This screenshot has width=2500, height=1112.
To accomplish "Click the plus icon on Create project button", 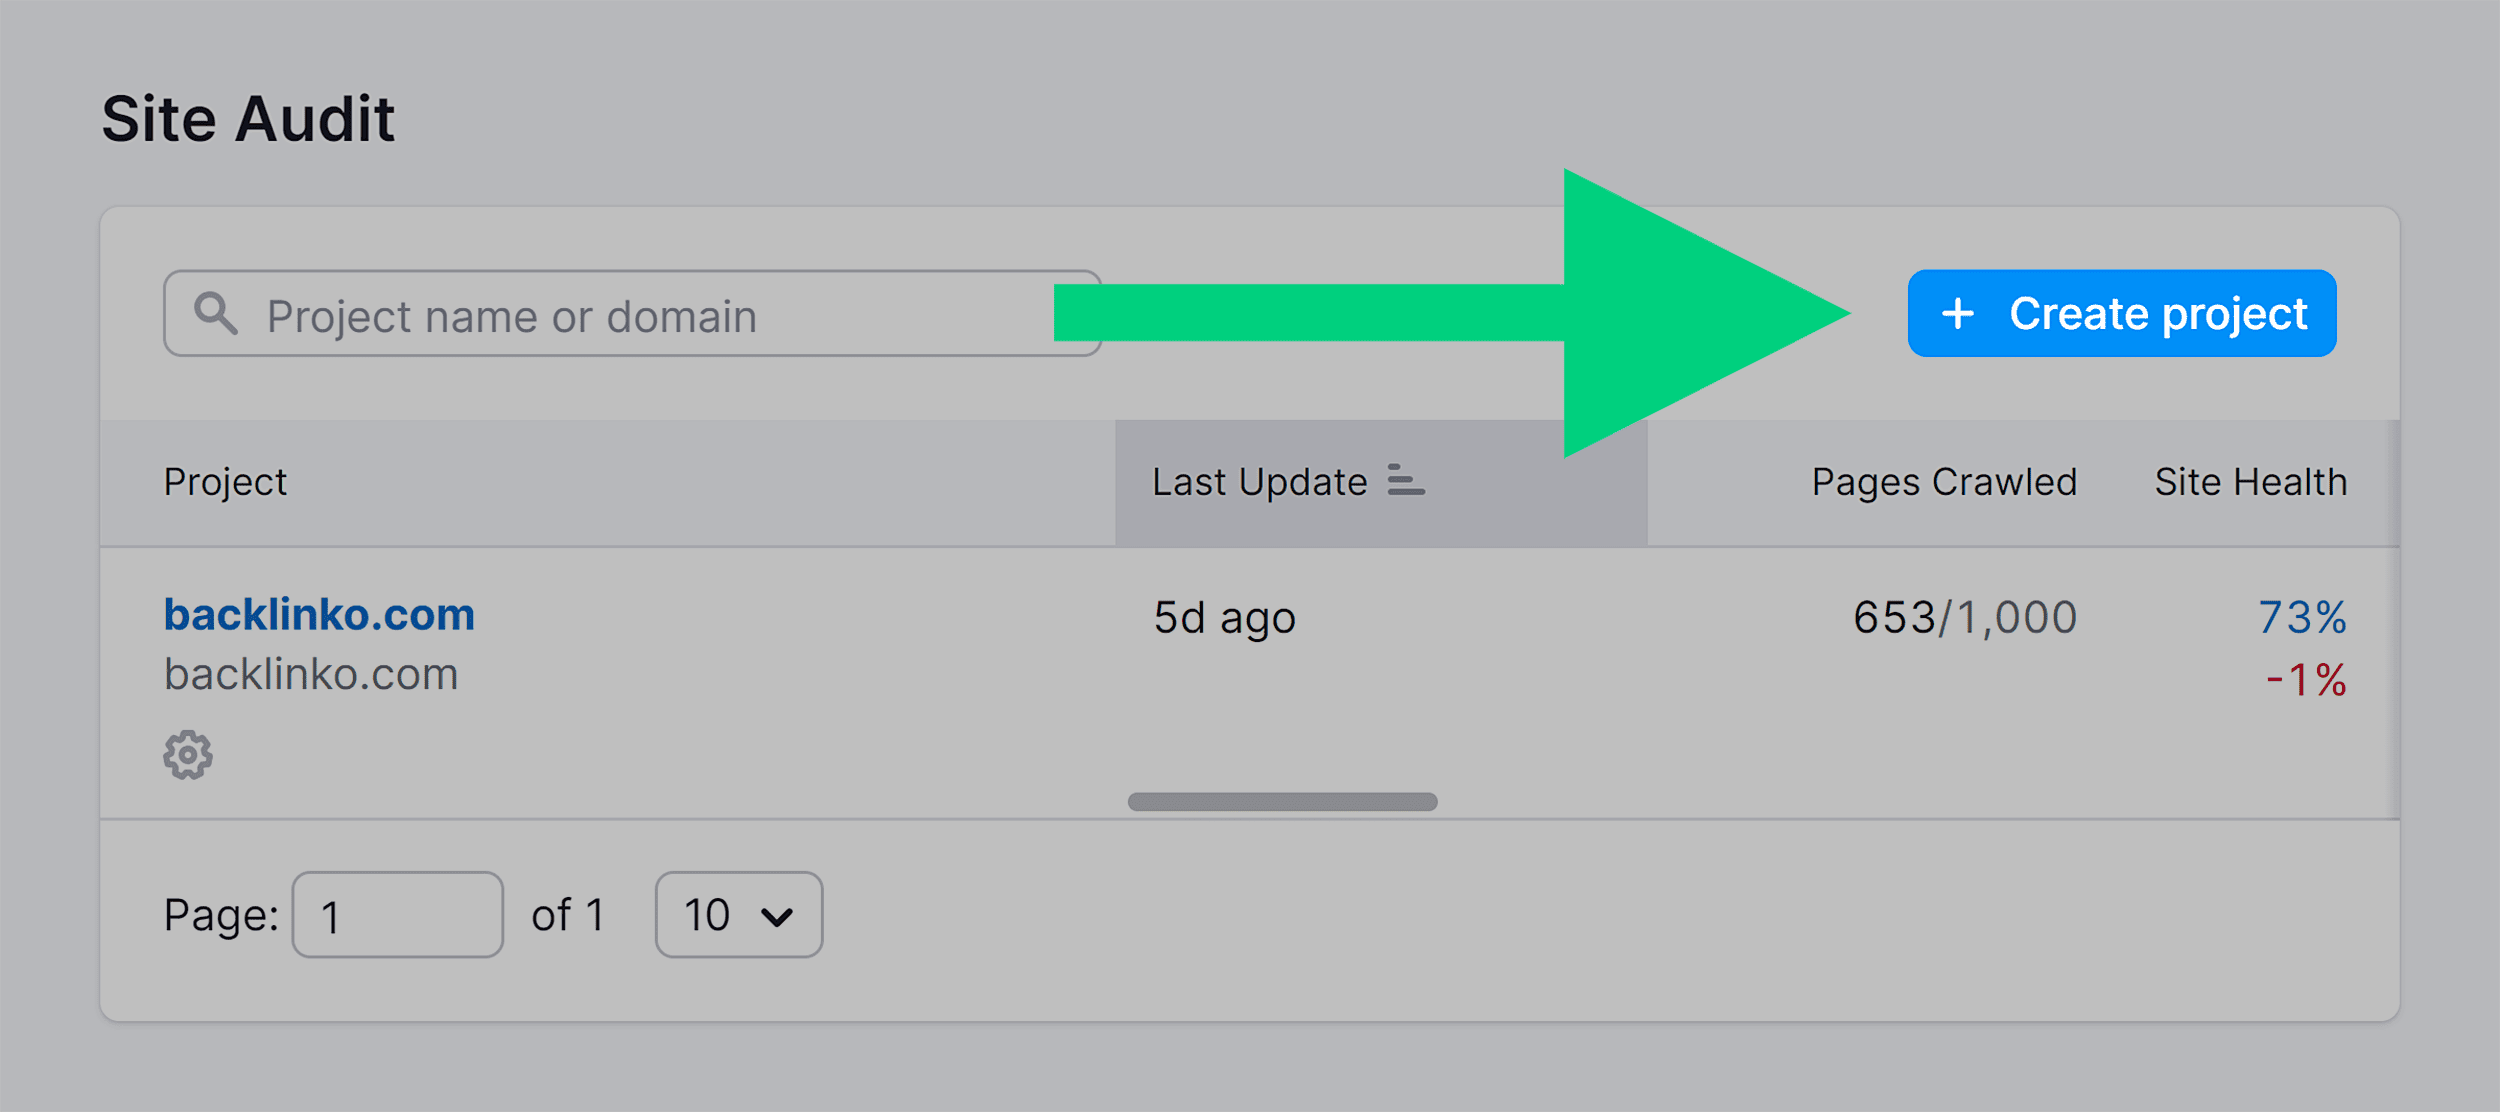I will [1948, 313].
